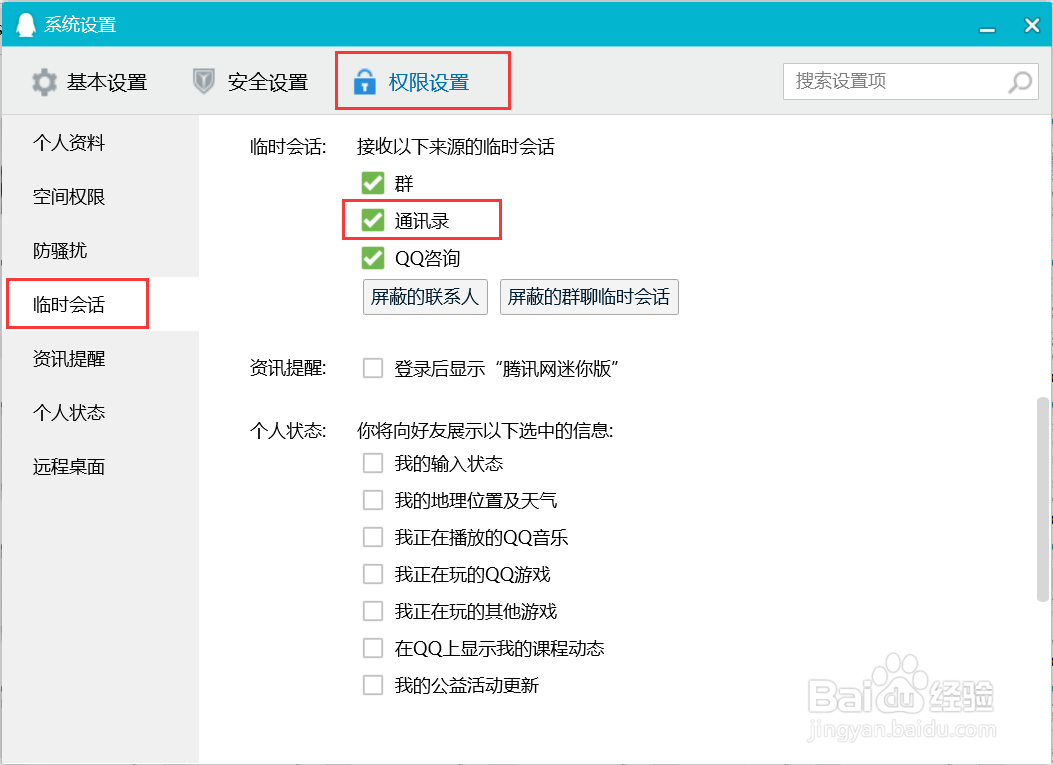Enable 登录后显示腾讯网迷你版
The width and height of the screenshot is (1053, 765).
[x=372, y=367]
